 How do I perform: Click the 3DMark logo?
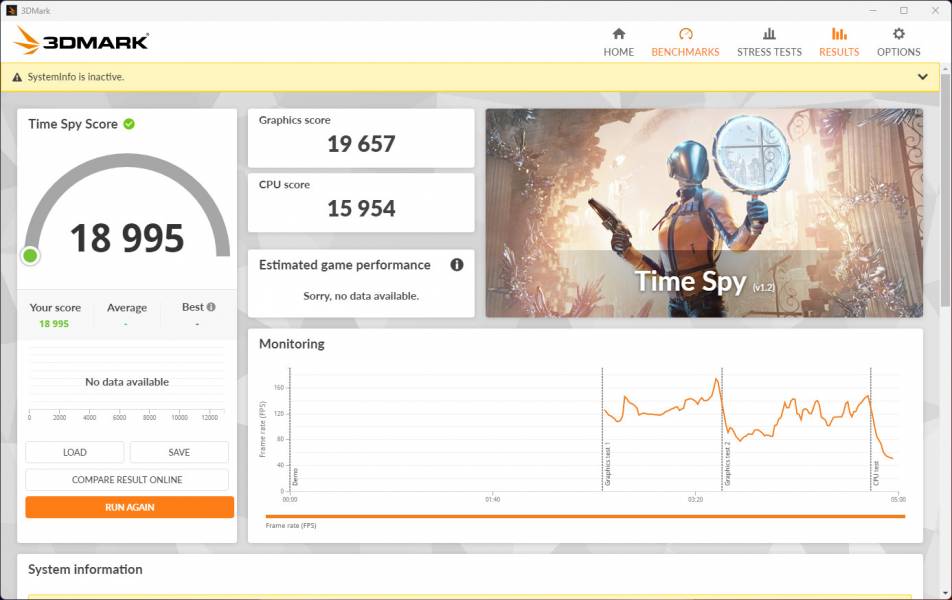pyautogui.click(x=82, y=41)
